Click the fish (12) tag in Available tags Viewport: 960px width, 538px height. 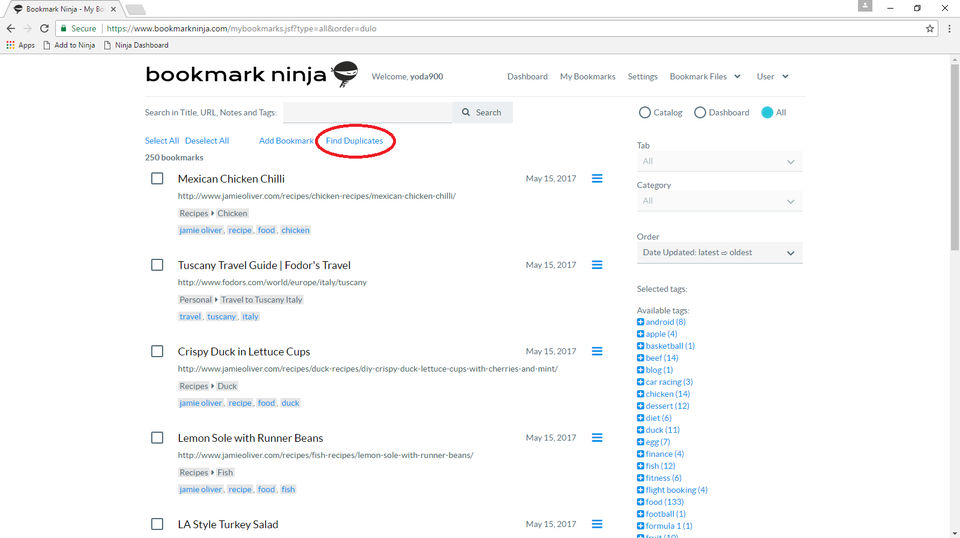pos(660,466)
